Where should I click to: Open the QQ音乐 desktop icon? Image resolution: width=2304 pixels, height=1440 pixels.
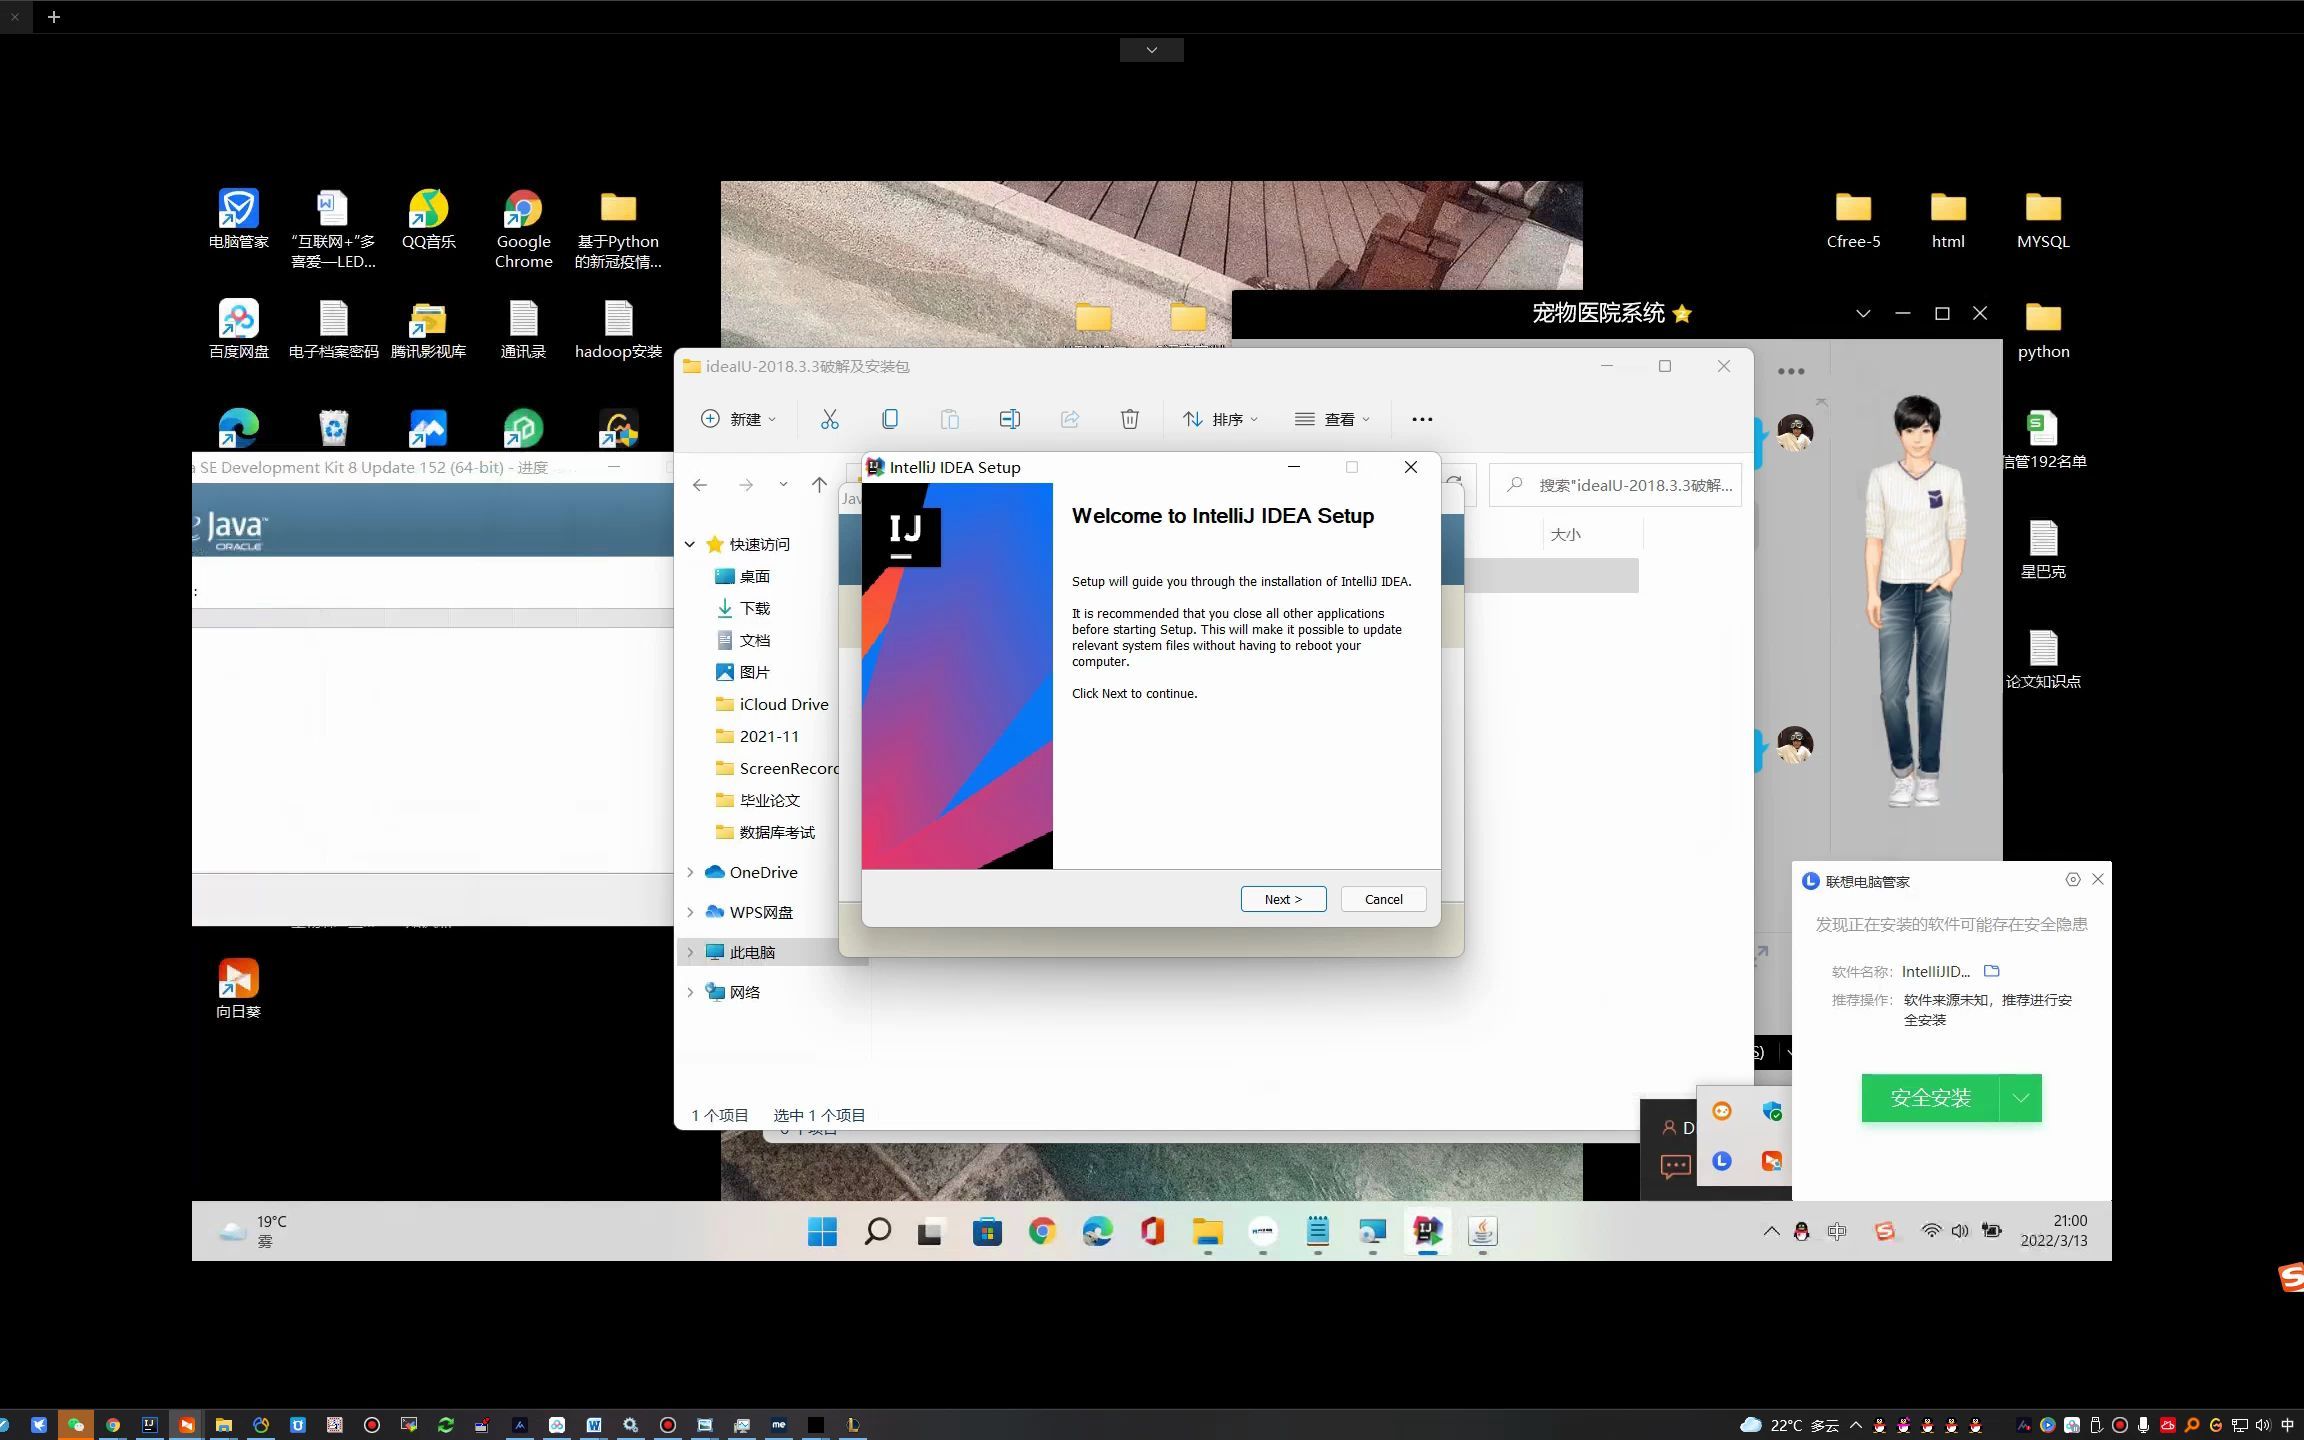pos(428,220)
